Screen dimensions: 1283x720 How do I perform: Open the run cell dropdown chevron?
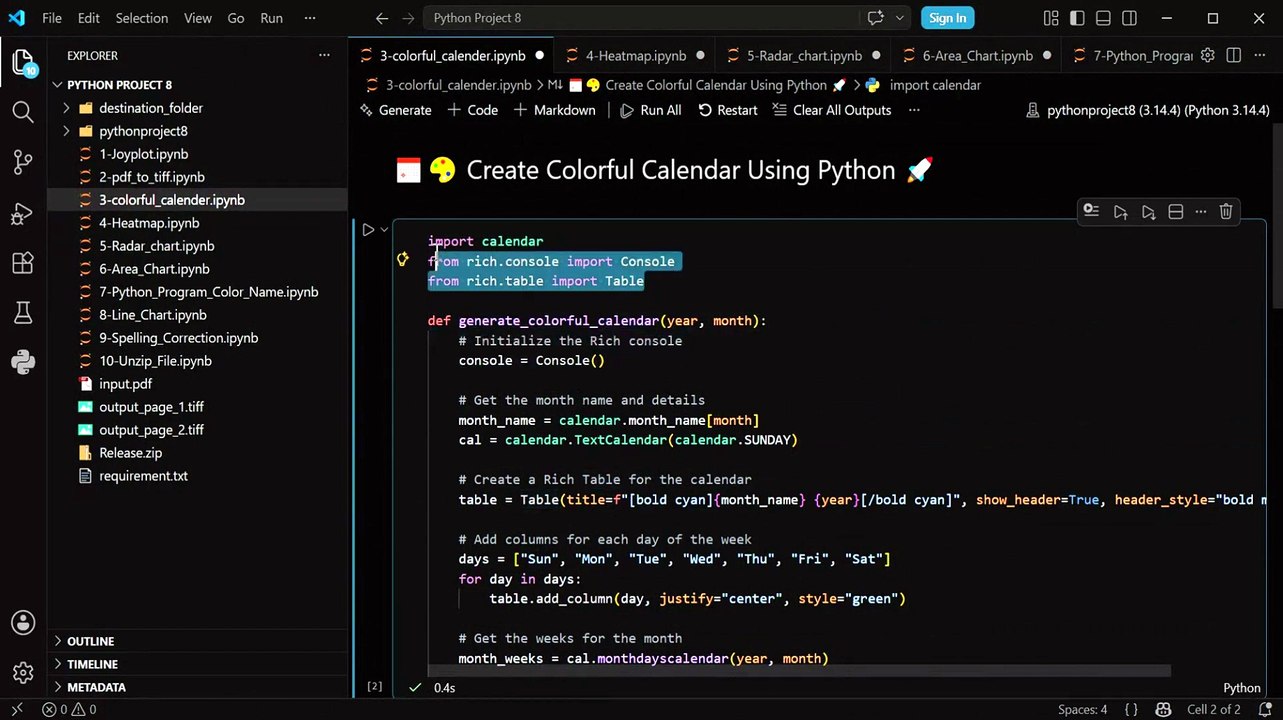coord(384,230)
